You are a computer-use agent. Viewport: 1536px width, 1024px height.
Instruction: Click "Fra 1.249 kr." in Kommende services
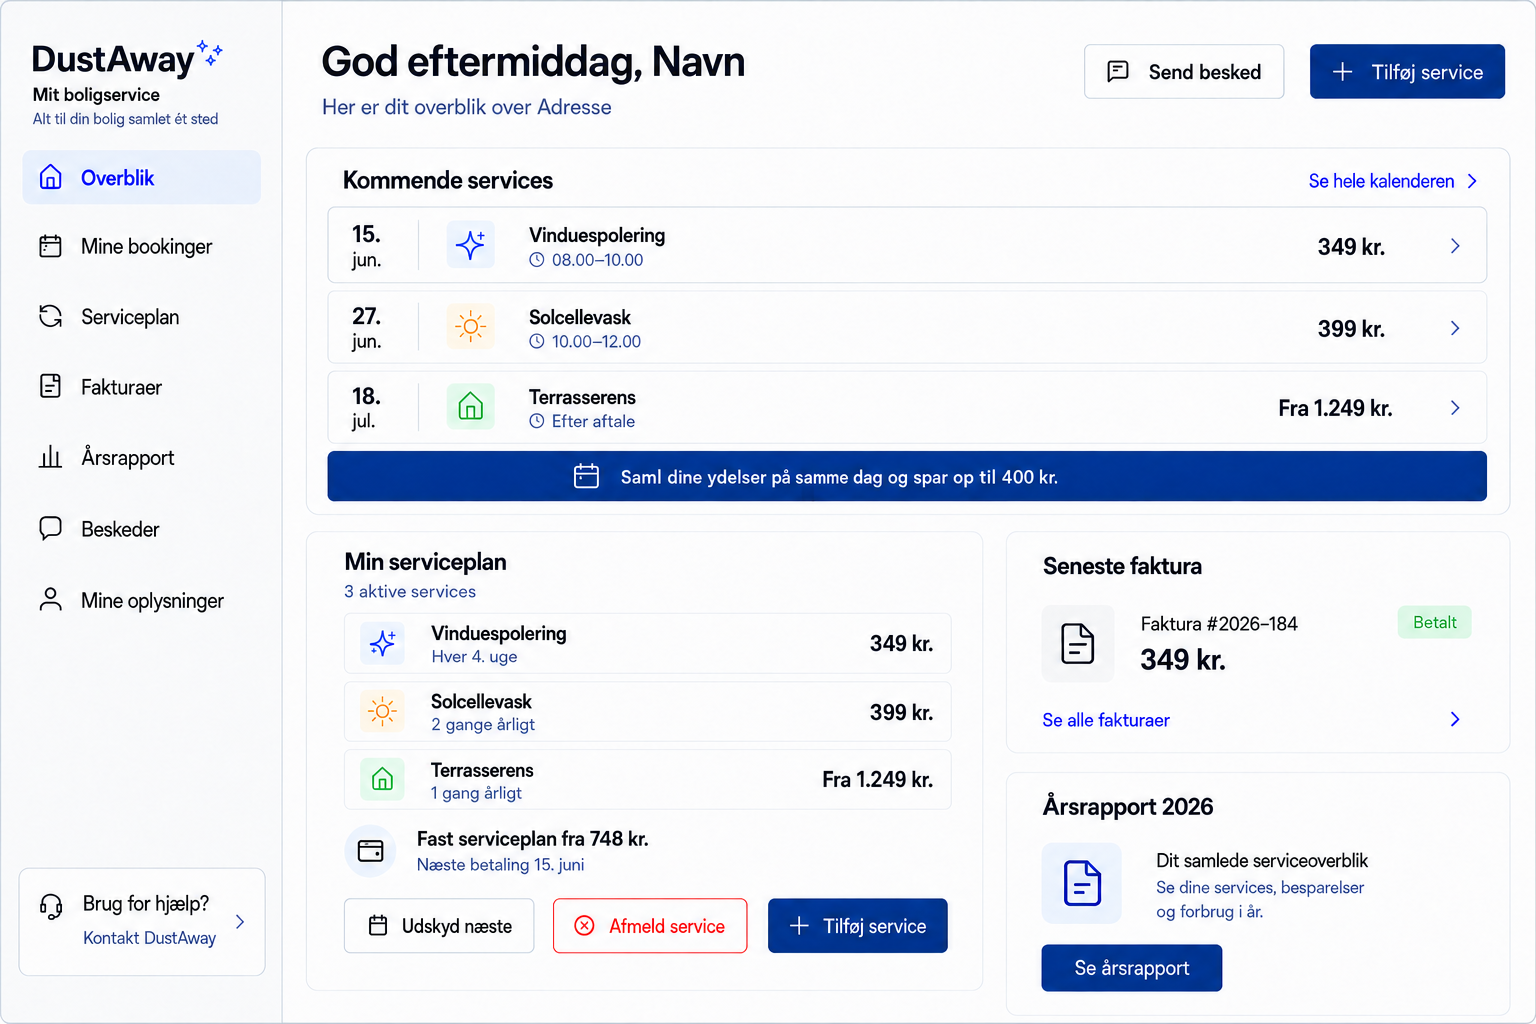(1335, 407)
